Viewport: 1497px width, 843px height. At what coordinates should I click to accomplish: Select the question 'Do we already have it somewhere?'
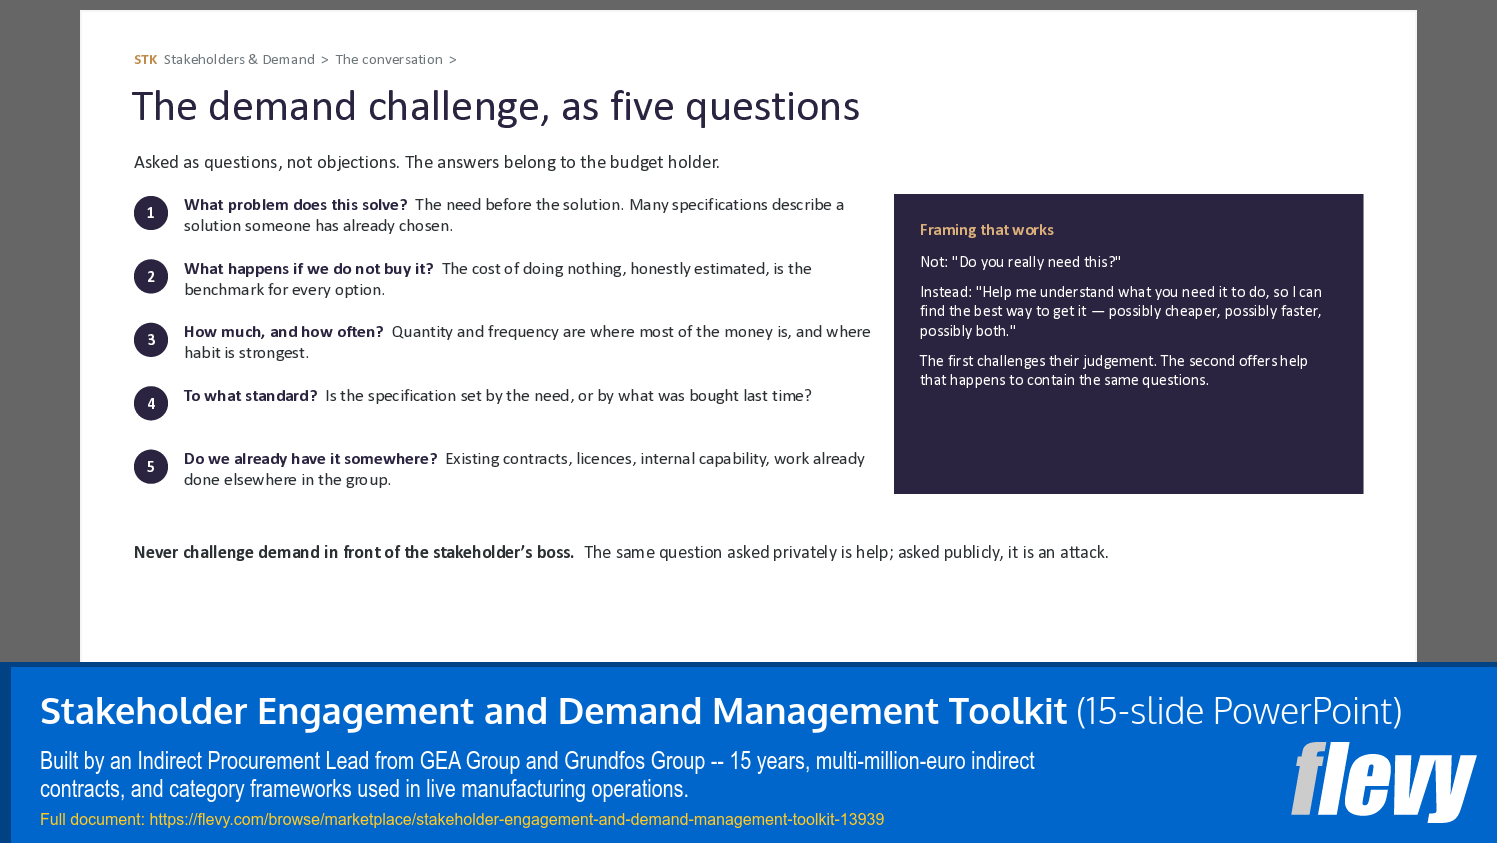[311, 459]
